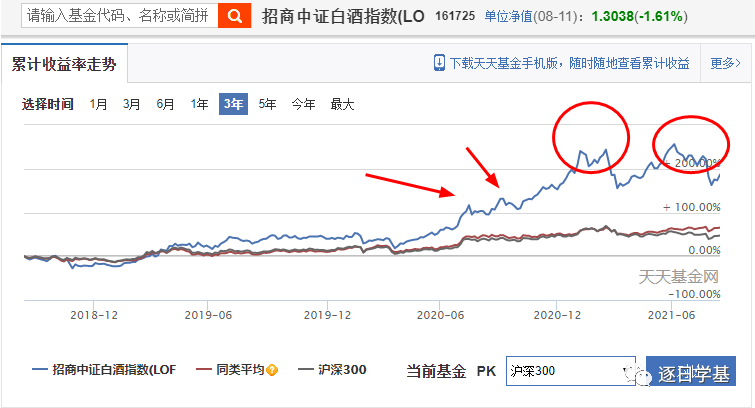Viewport: 755px width, 408px height.
Task: Click the orange question mark beside 同类平均
Action: (x=272, y=370)
